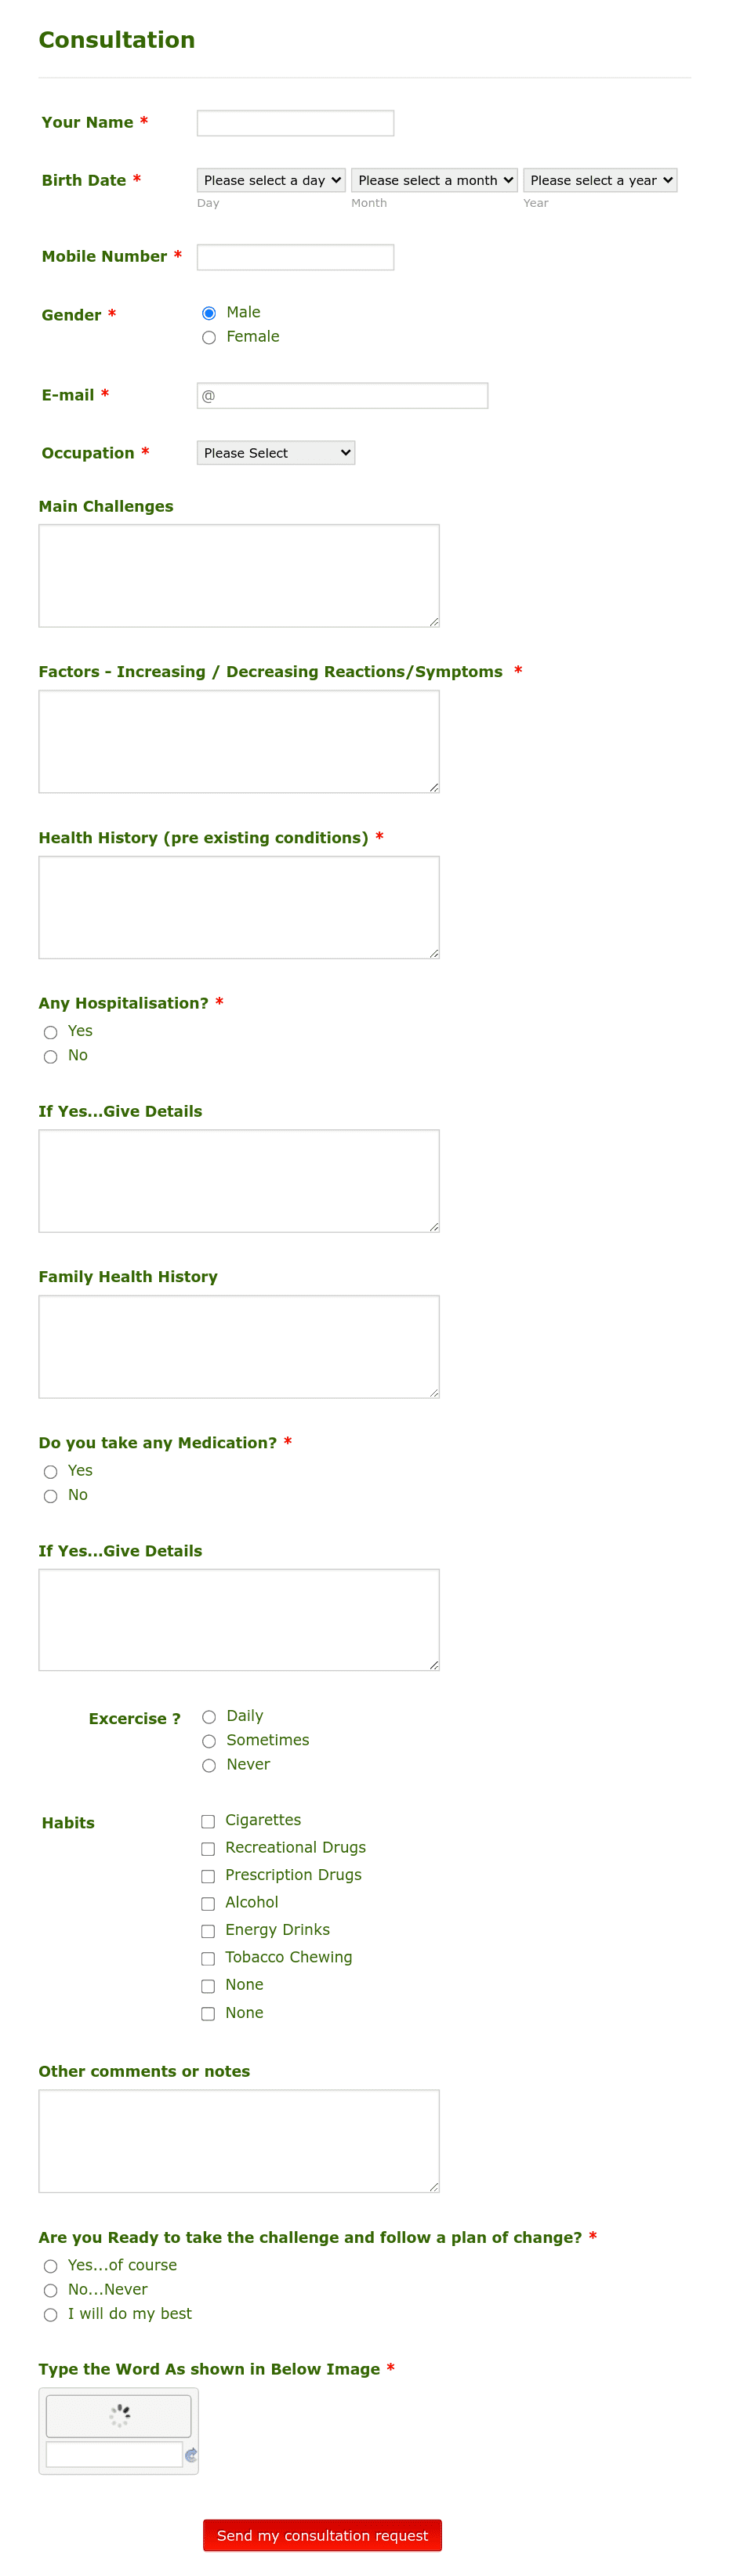Viewport: 729px width, 2576px height.
Task: Click "Send my consultation request"
Action: point(322,2535)
